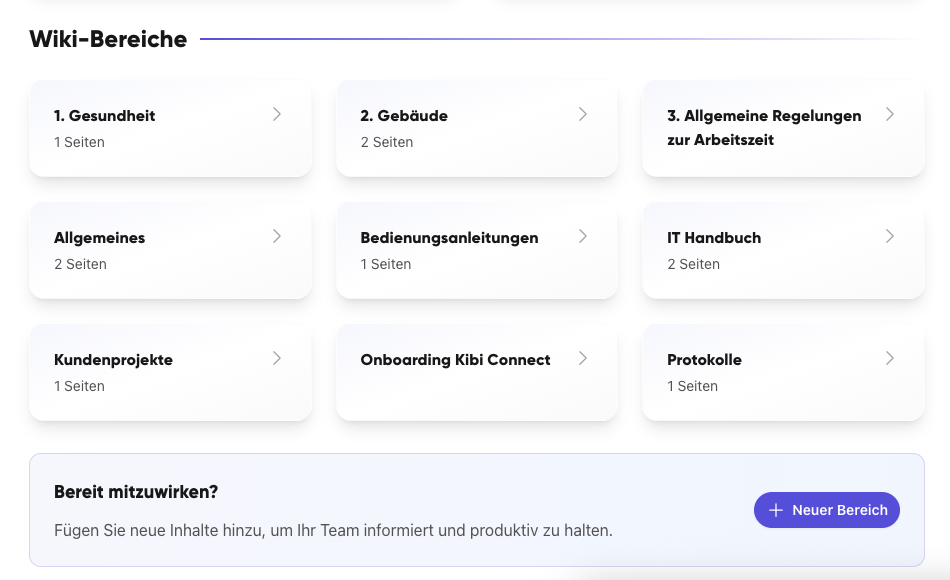This screenshot has width=950, height=580.
Task: Click the plus icon in the Neuer Bereich button
Action: tap(775, 510)
